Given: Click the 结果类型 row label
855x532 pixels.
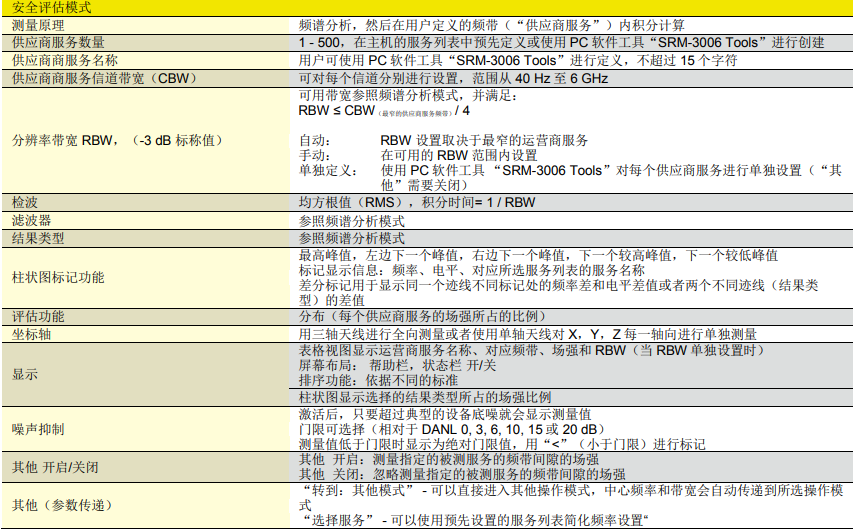Looking at the screenshot, I should (x=39, y=238).
